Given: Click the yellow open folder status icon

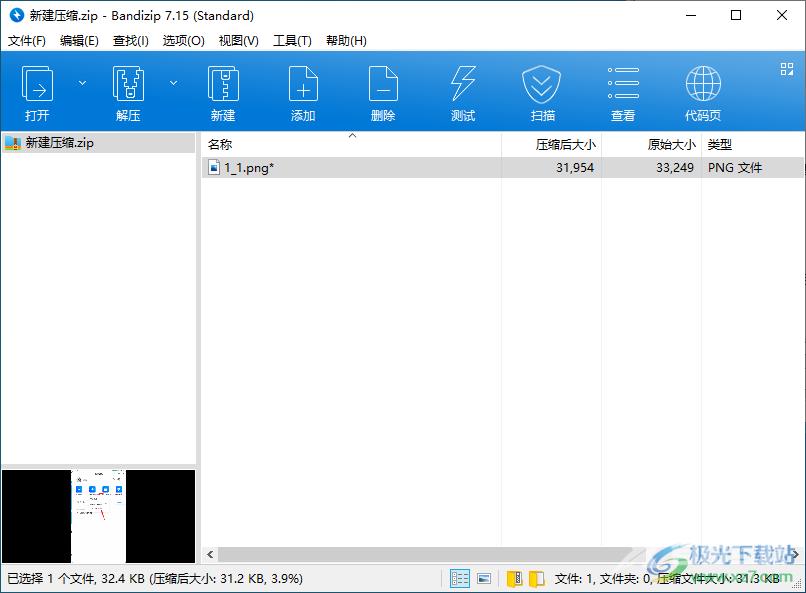Looking at the screenshot, I should point(536,579).
